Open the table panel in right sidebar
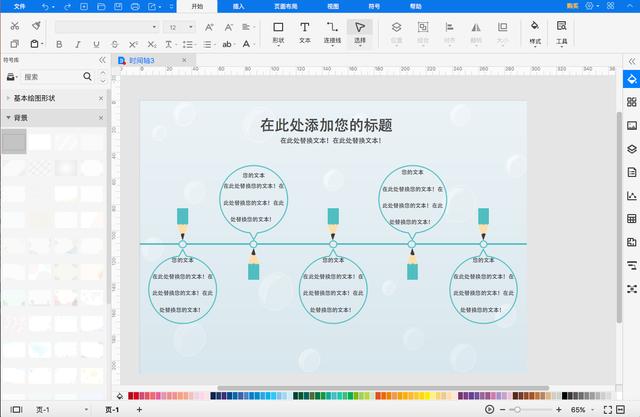The width and height of the screenshot is (640, 417). (631, 219)
